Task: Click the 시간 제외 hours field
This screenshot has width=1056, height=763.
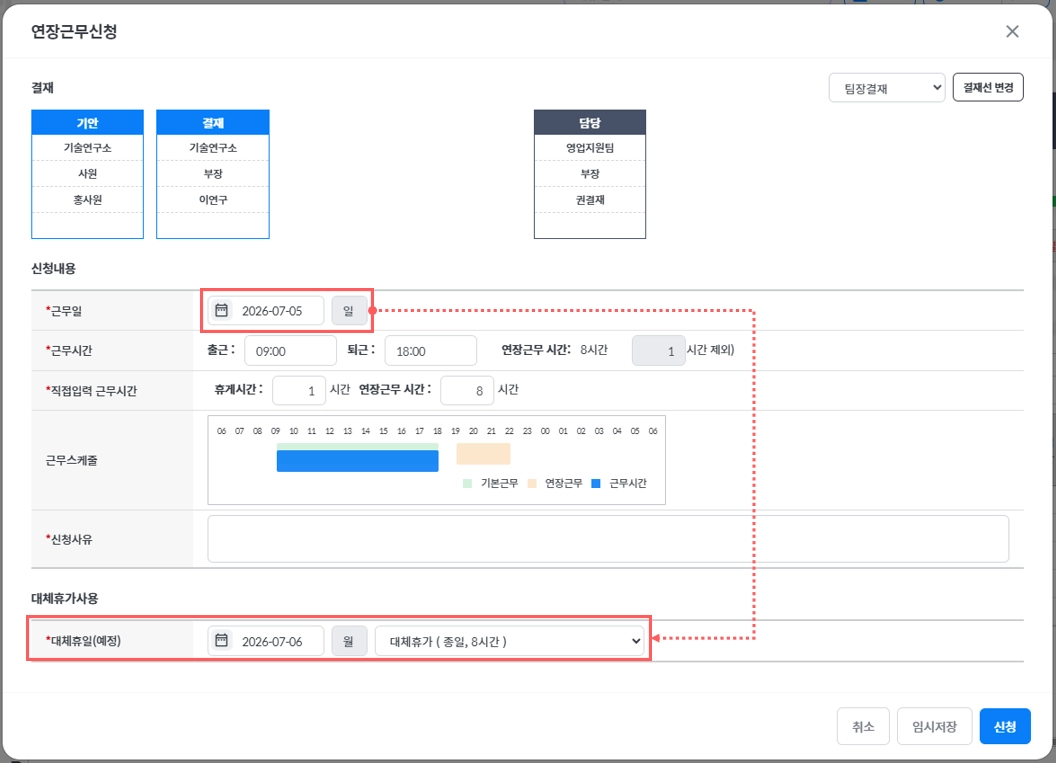Action: coord(658,351)
